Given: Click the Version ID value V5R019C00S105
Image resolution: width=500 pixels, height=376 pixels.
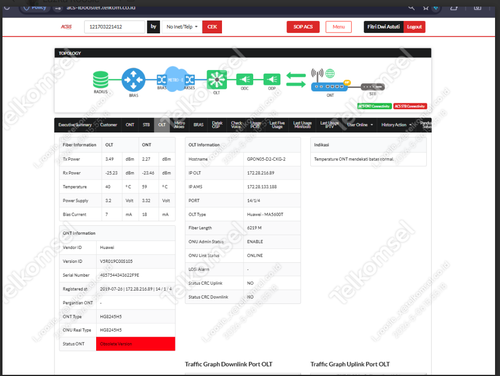Looking at the screenshot, I should 116,261.
